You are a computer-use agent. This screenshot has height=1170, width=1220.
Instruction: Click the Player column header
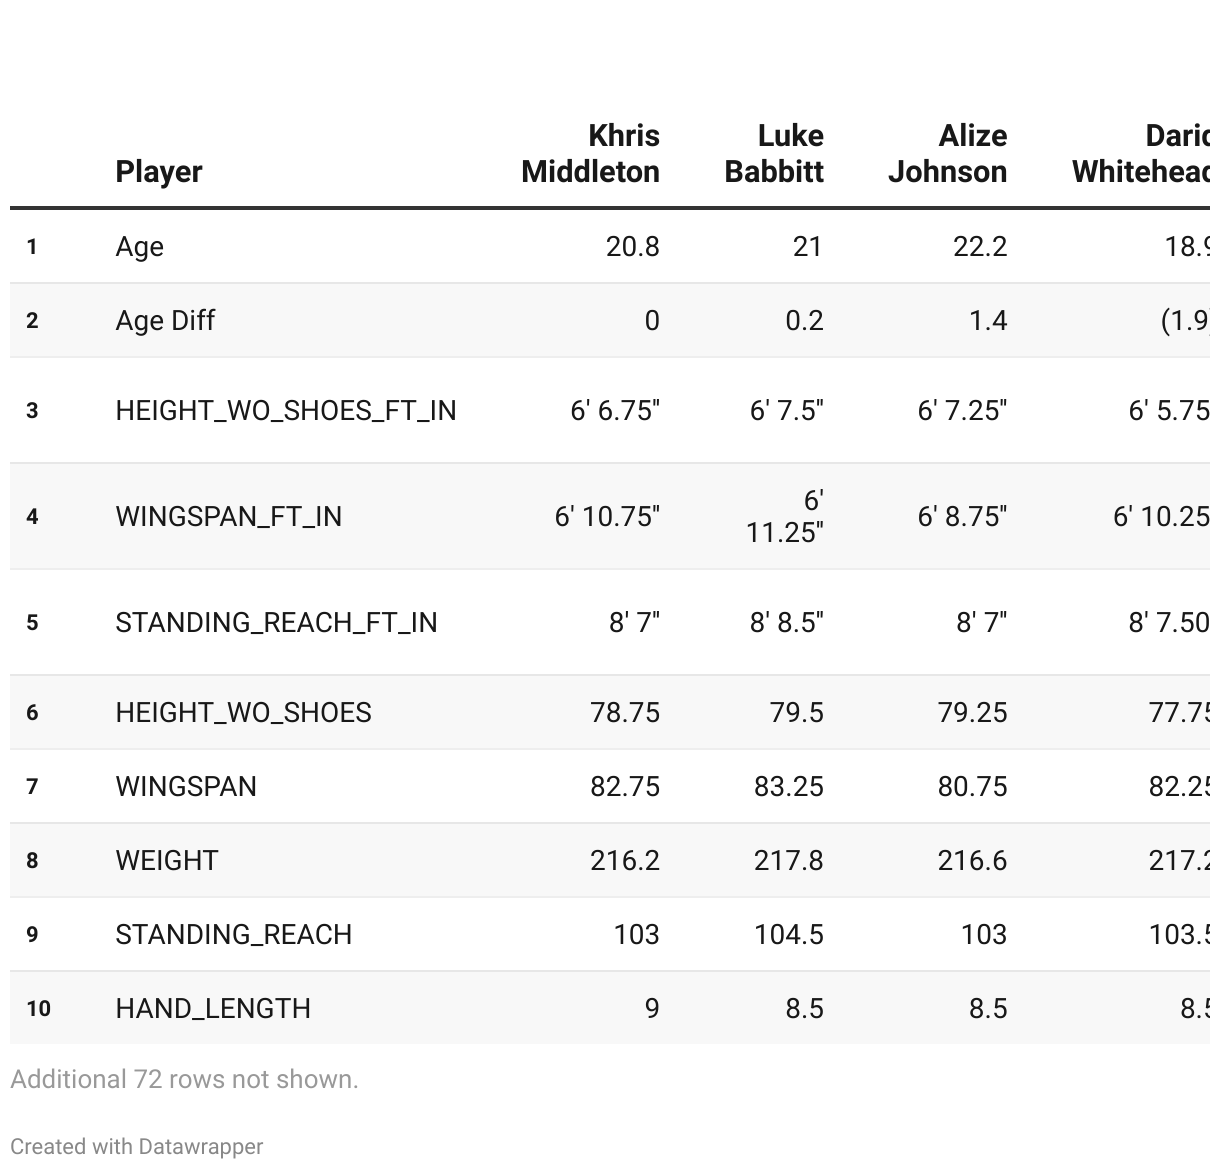point(159,171)
